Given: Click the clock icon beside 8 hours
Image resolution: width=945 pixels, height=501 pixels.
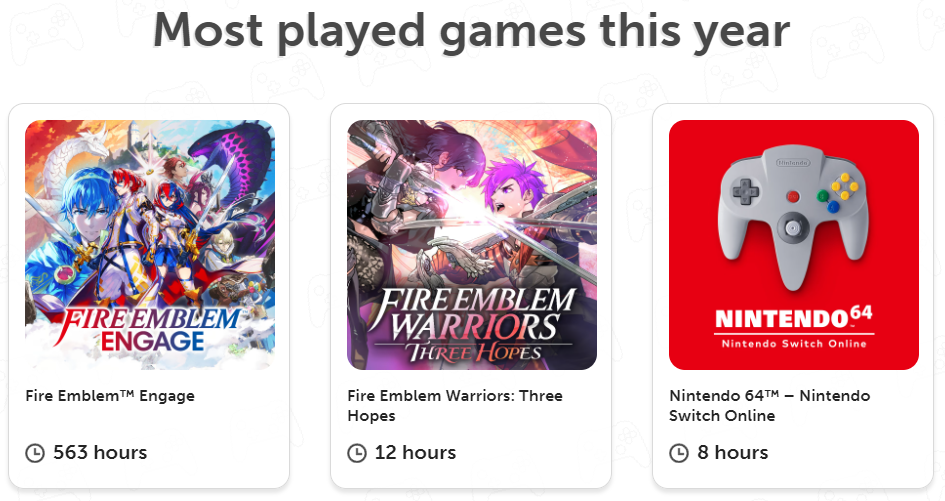Looking at the screenshot, I should coord(679,453).
